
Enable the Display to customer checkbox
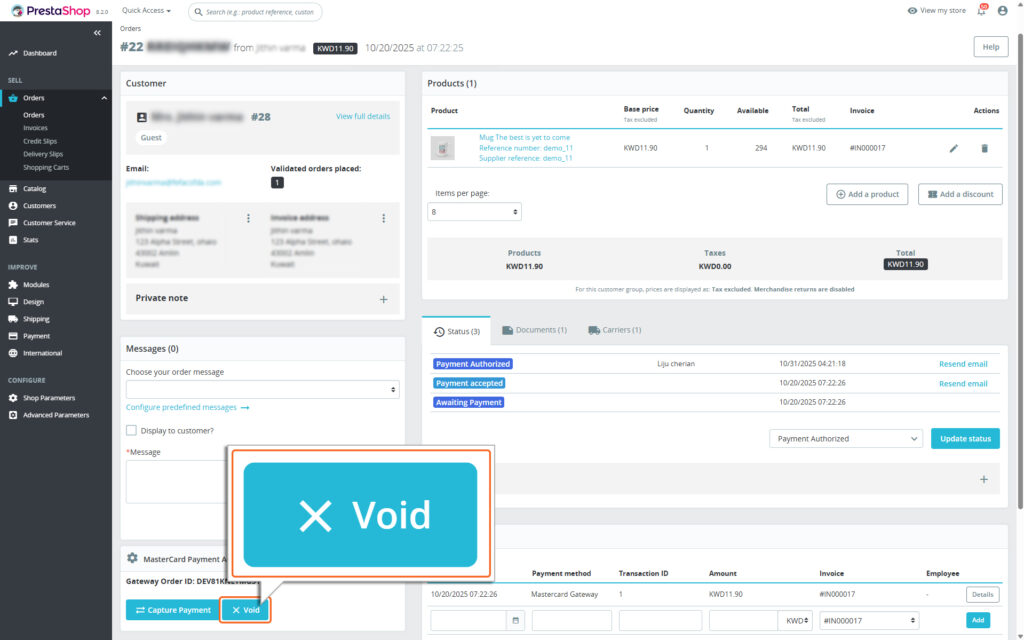(129, 430)
